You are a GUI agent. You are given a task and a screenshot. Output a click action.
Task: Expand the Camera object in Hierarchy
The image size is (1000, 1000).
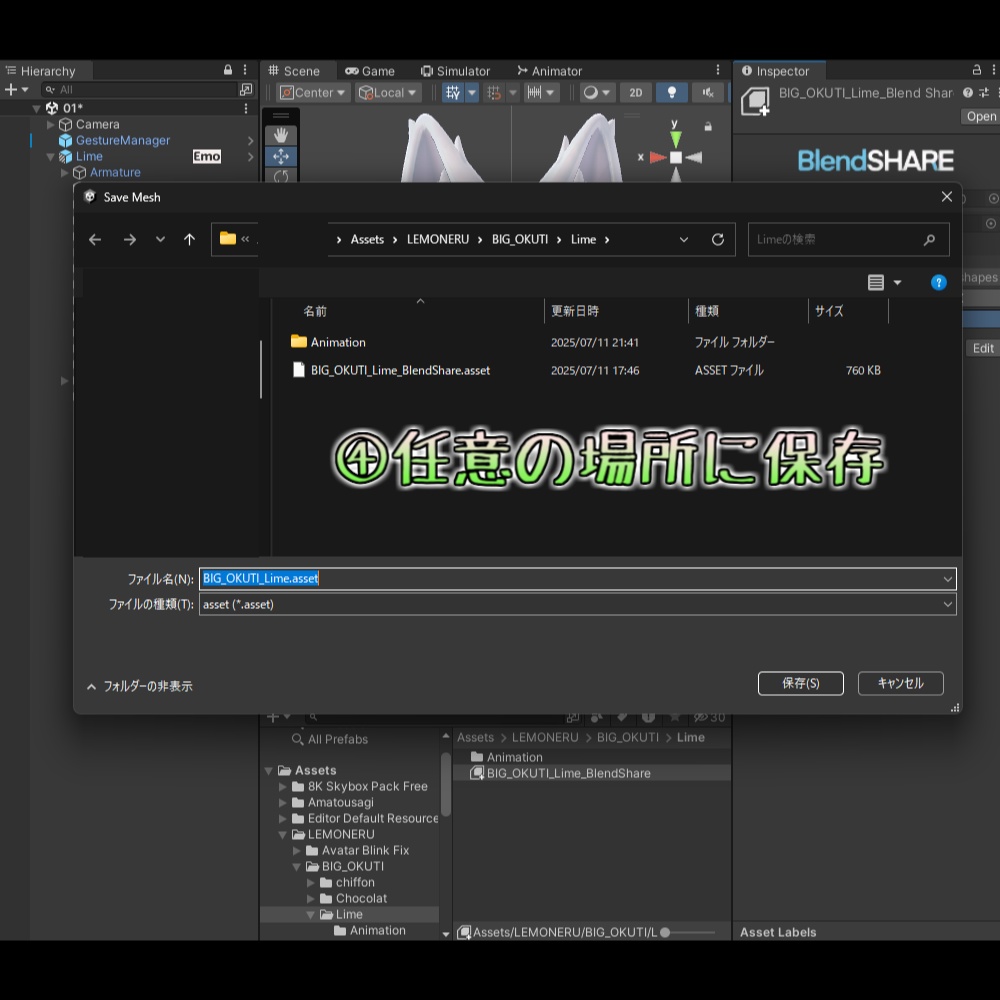(x=50, y=124)
